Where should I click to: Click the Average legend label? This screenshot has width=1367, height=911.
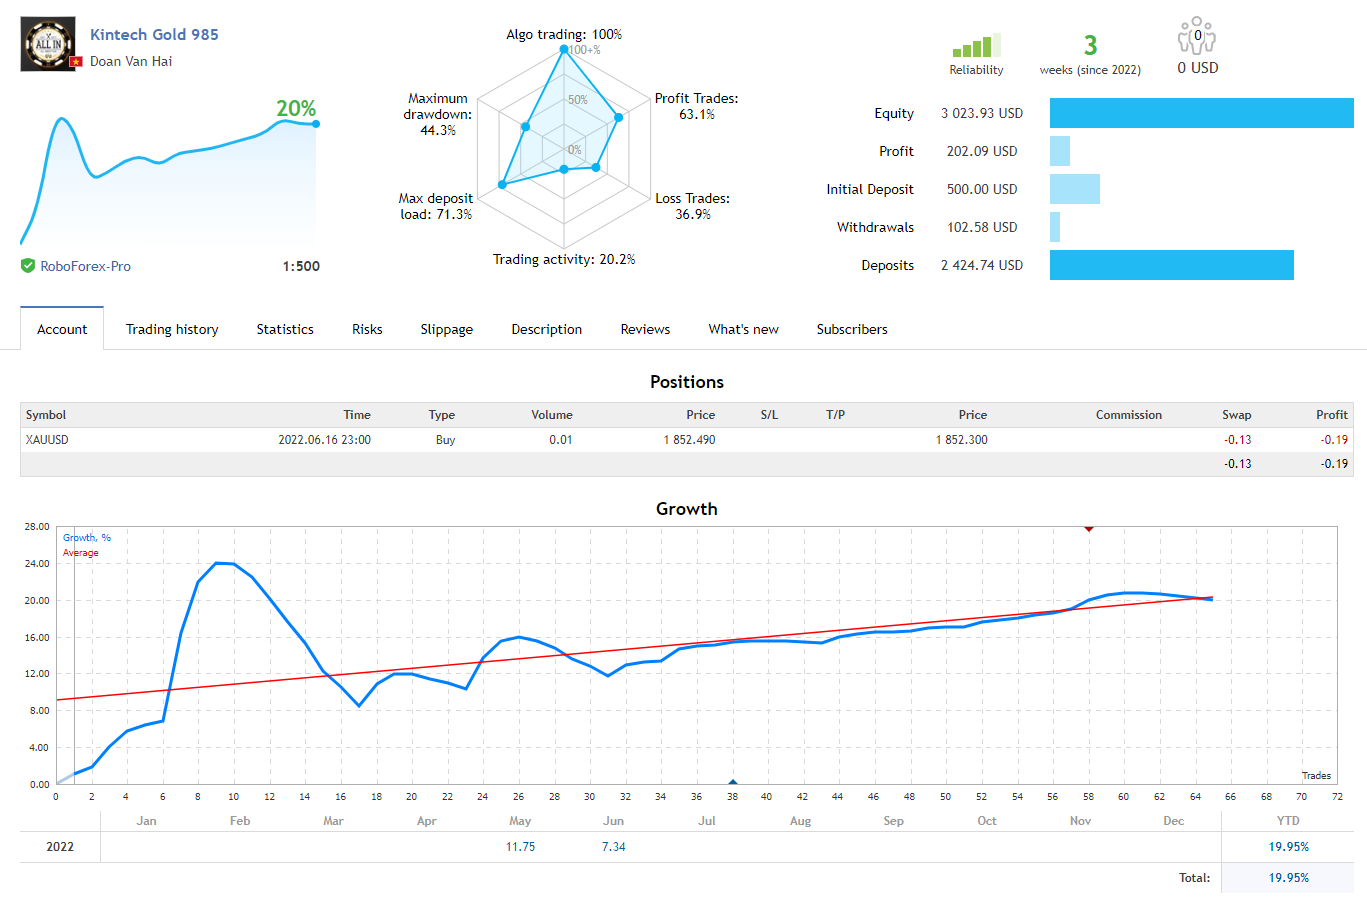coord(81,553)
